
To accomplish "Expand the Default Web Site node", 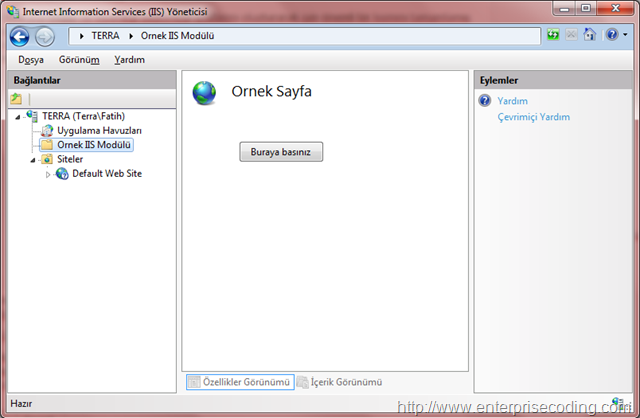I will click(x=48, y=175).
